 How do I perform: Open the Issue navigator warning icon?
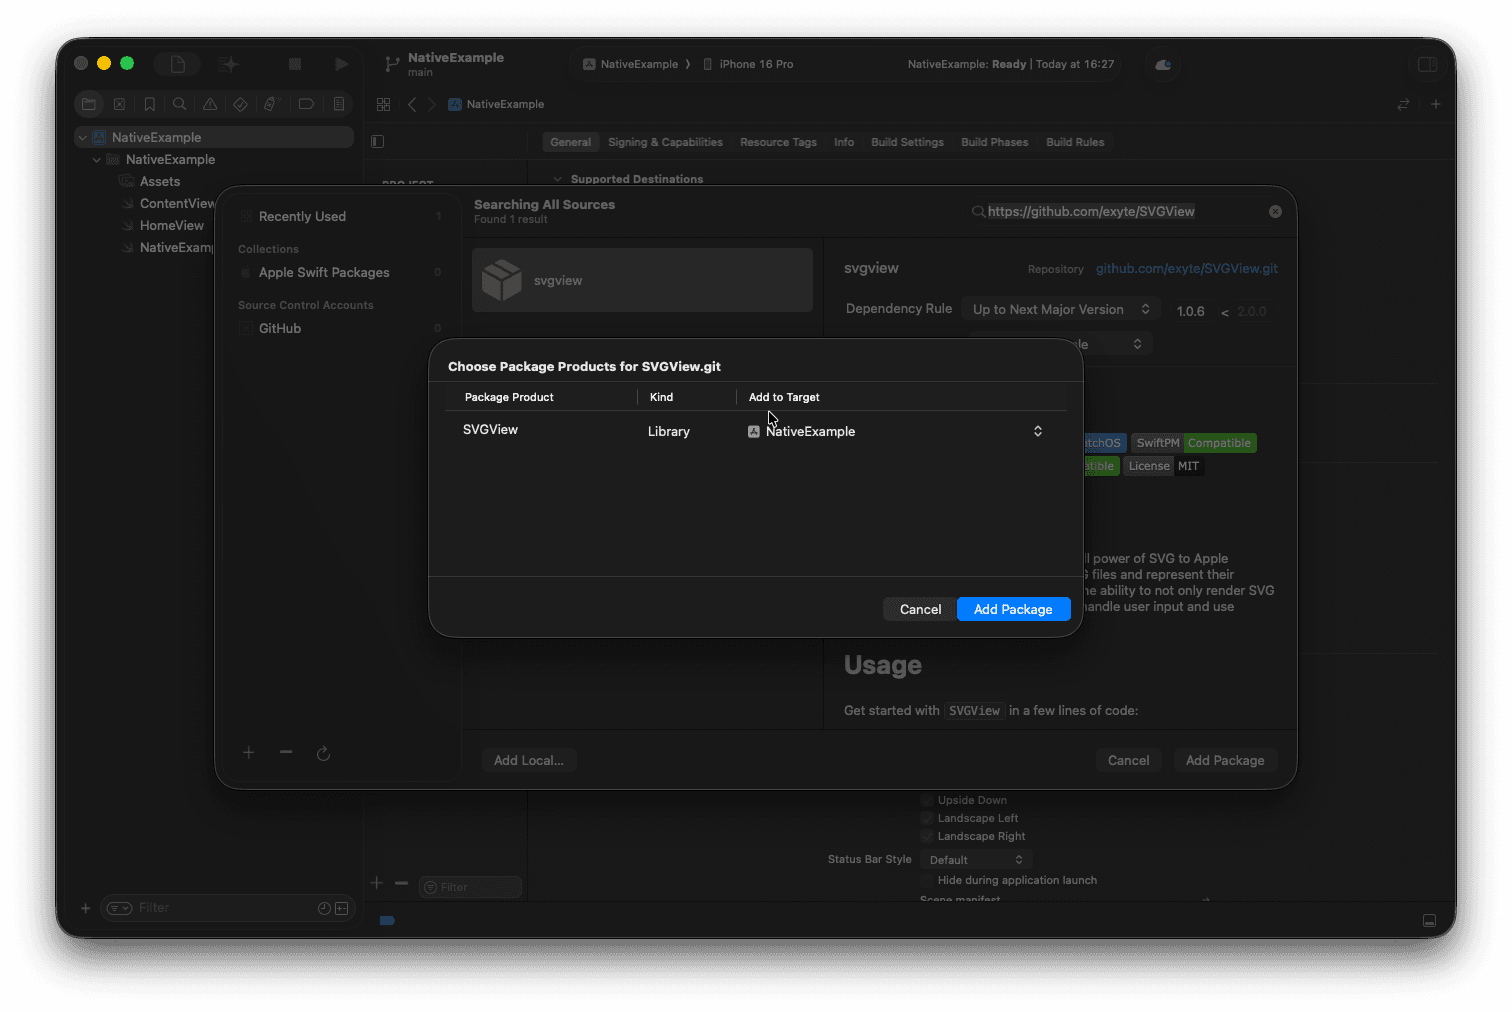pyautogui.click(x=210, y=104)
